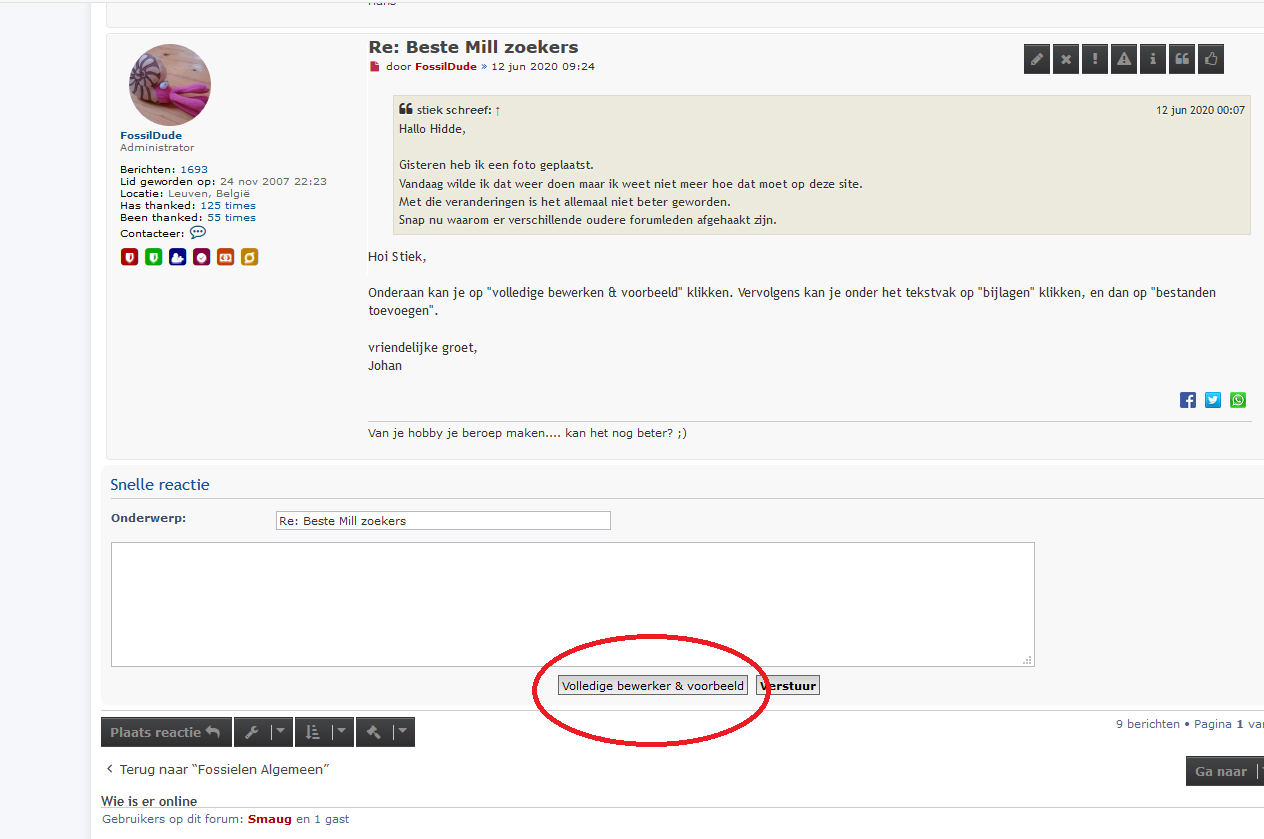This screenshot has height=839, width=1264.
Task: Open post information with the i icon
Action: pos(1153,60)
